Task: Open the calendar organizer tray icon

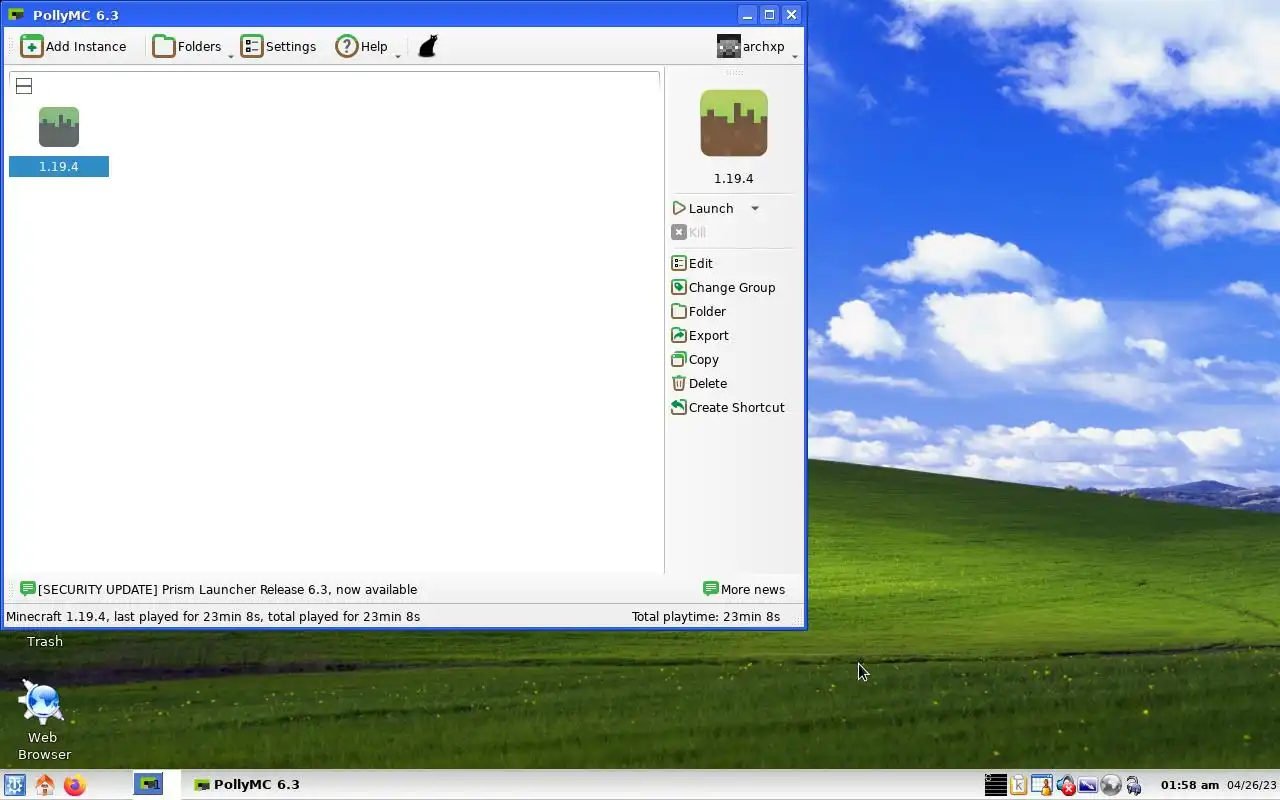Action: tap(1041, 785)
